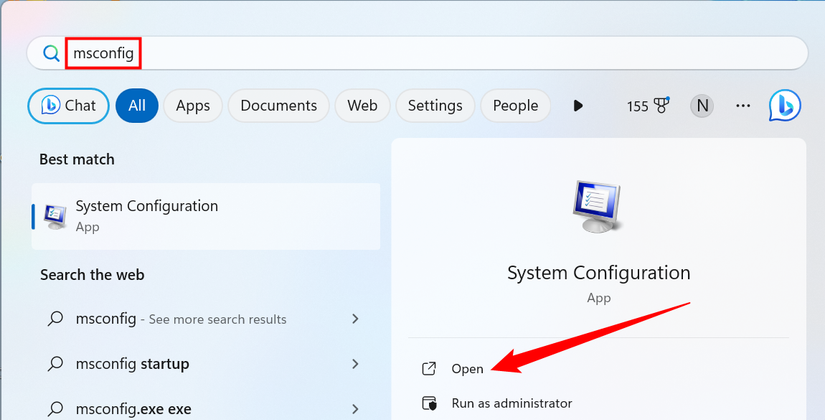
Task: Click the N user account avatar
Action: coord(703,105)
